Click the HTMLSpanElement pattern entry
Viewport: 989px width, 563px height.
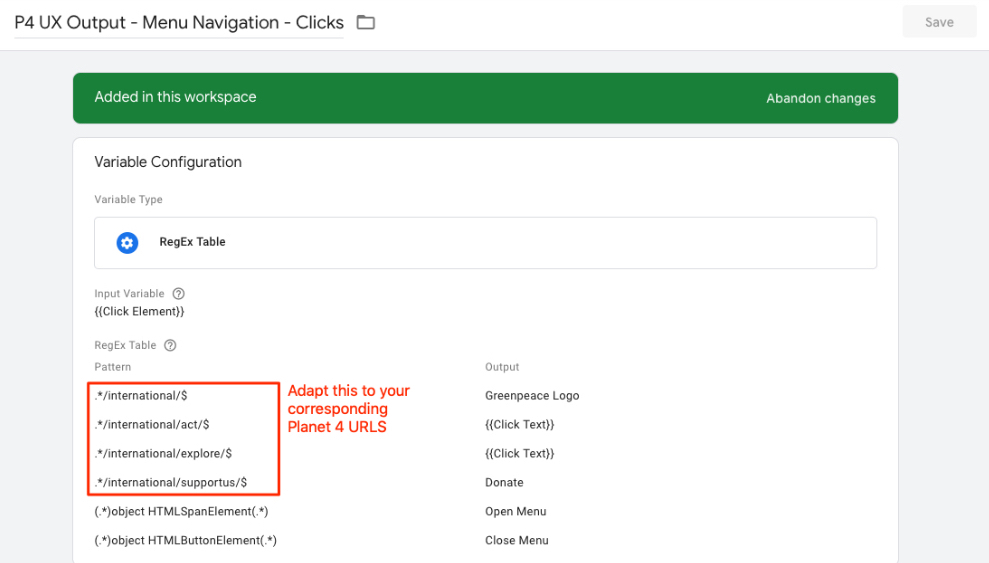pos(181,511)
